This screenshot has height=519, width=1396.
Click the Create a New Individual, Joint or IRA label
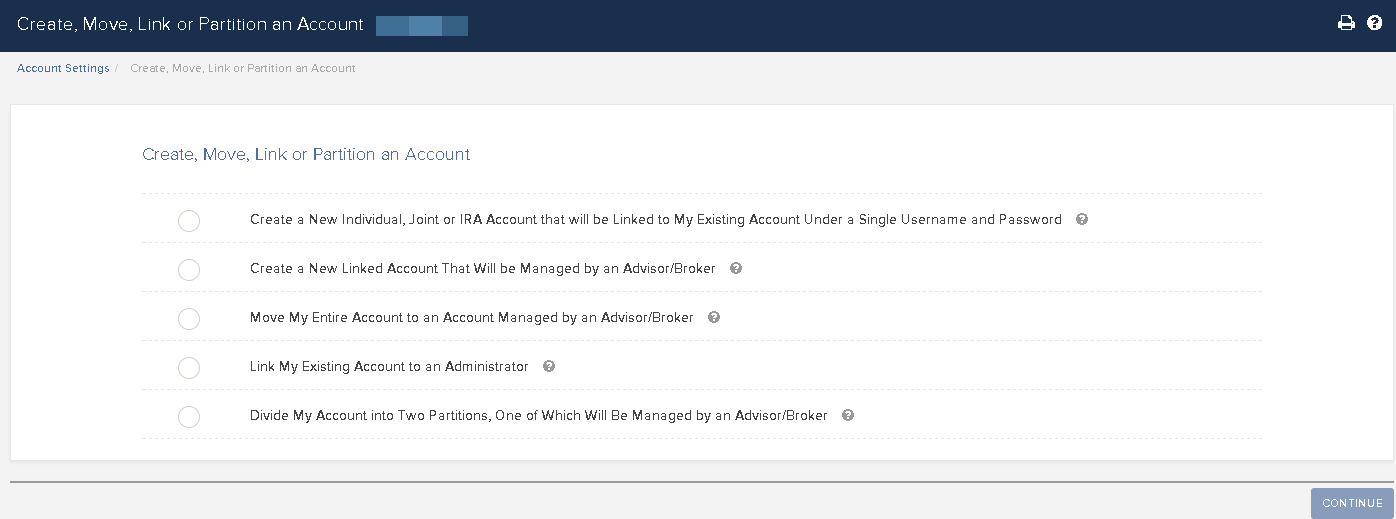coord(656,219)
